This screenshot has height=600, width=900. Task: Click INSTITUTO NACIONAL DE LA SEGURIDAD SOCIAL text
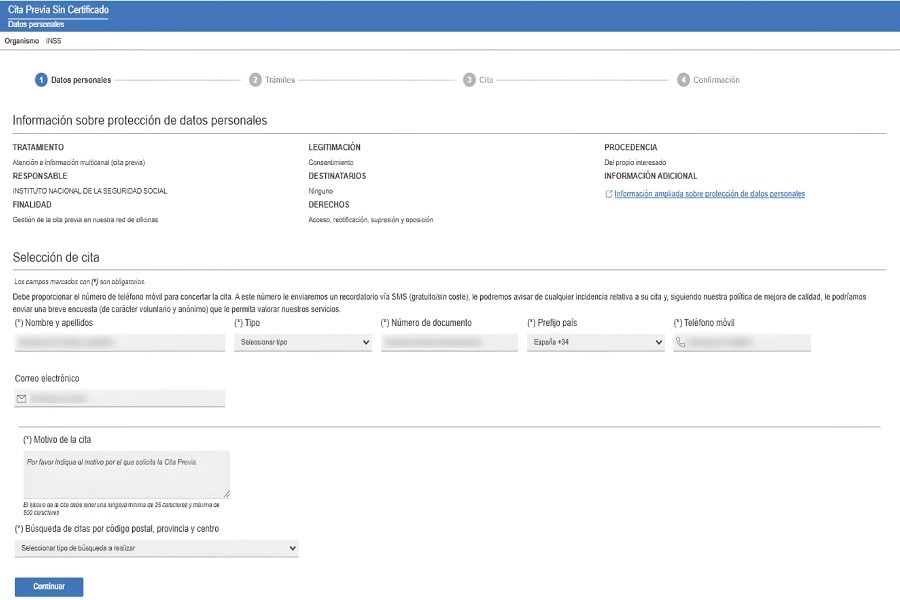(90, 191)
